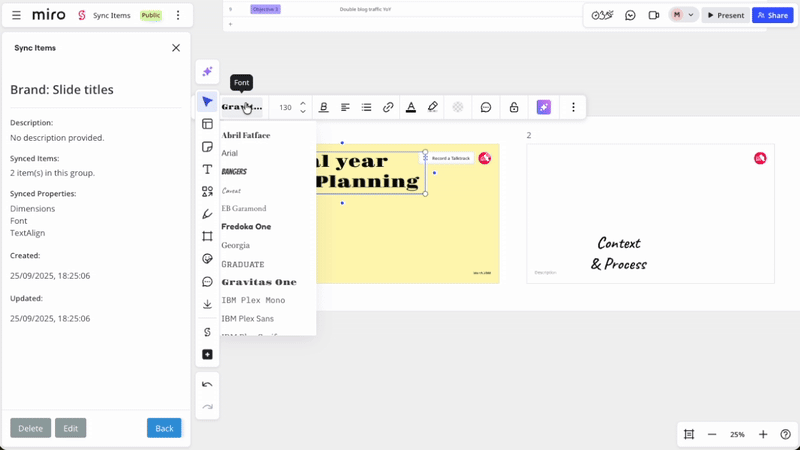Image resolution: width=800 pixels, height=450 pixels.
Task: Click the Undo arrow
Action: [207, 384]
